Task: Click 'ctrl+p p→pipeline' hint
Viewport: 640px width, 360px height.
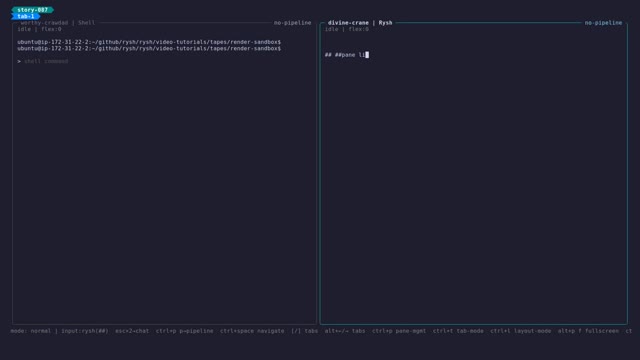Action: [x=184, y=331]
